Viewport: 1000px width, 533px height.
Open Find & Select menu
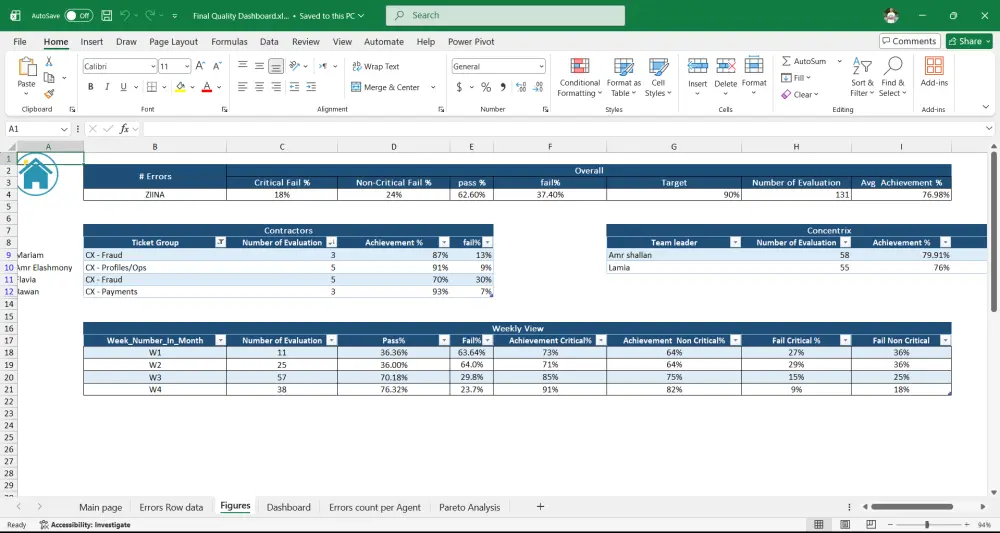point(893,78)
